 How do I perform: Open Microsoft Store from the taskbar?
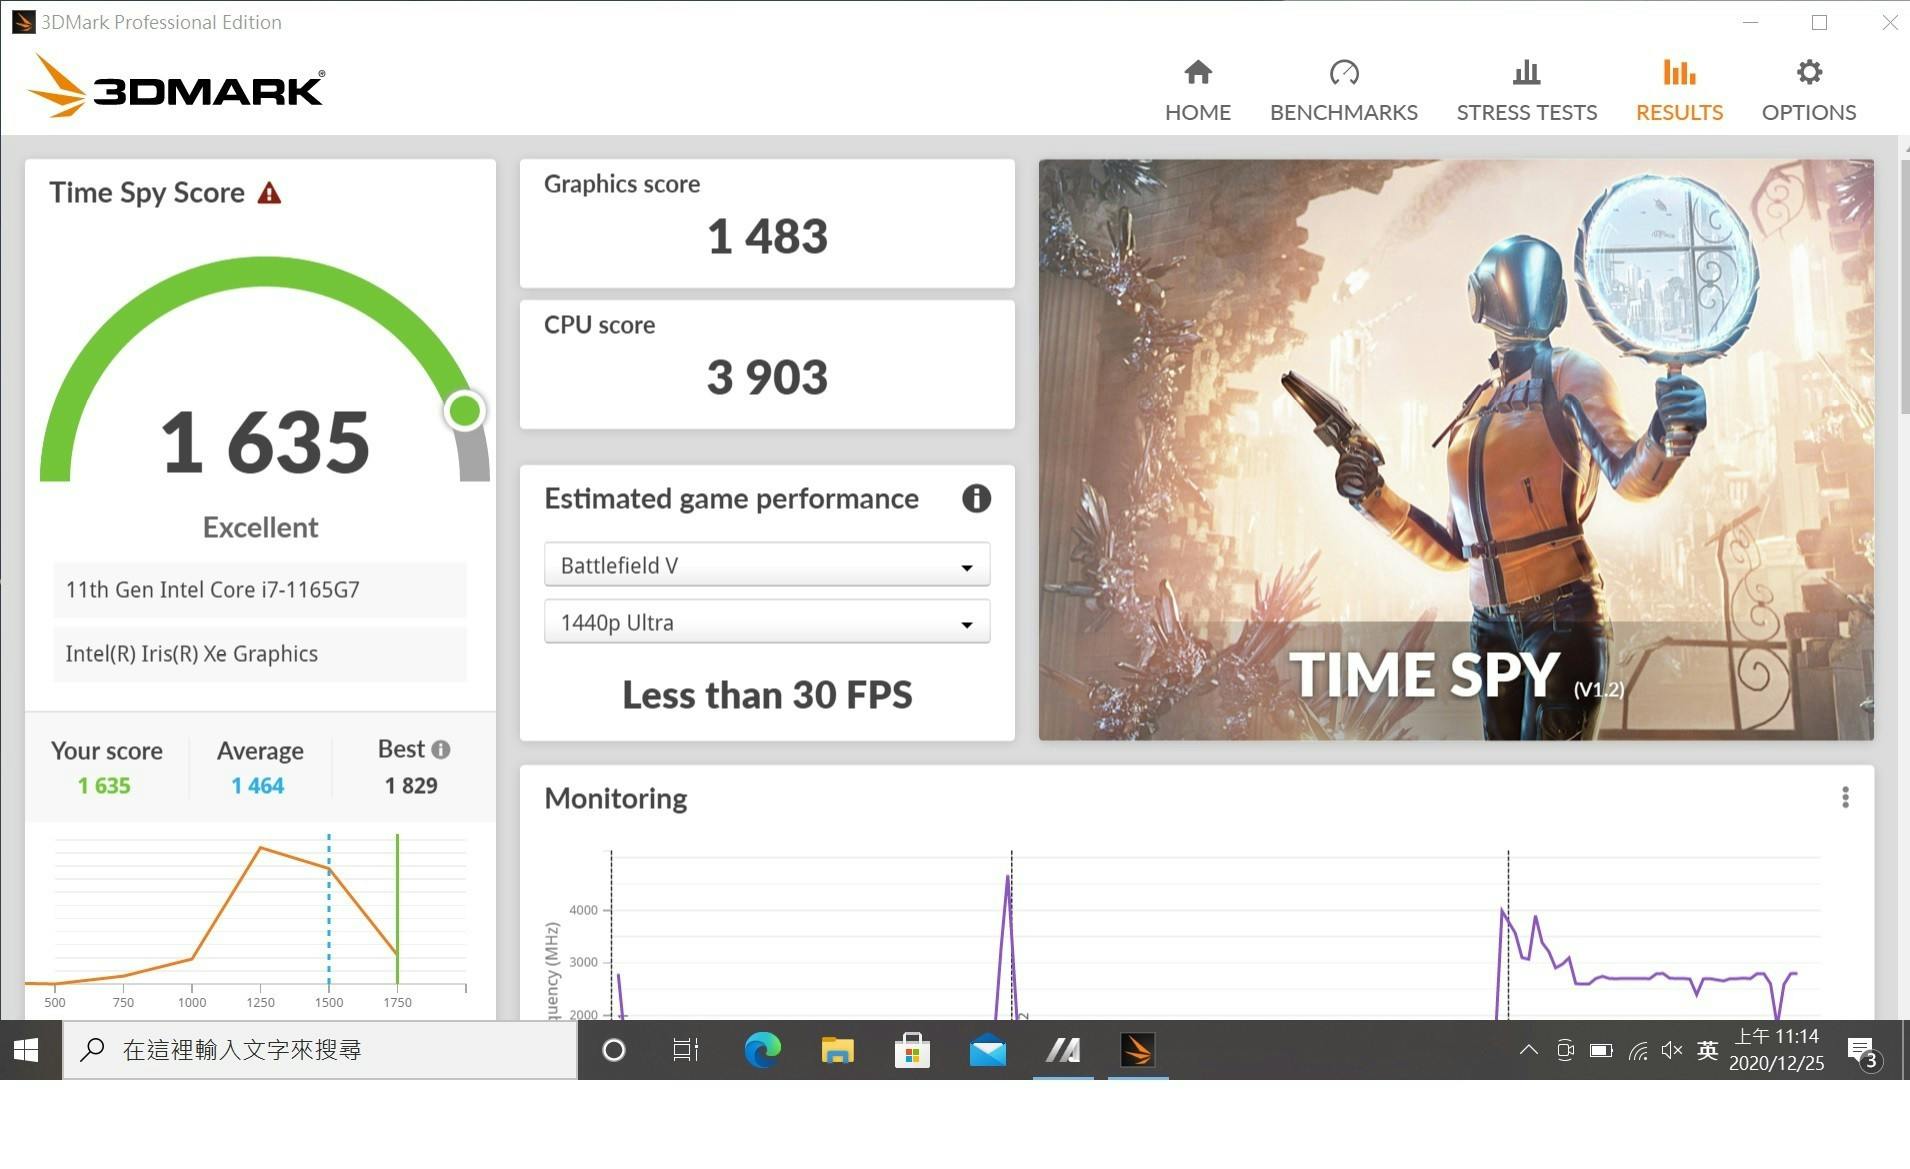coord(912,1050)
